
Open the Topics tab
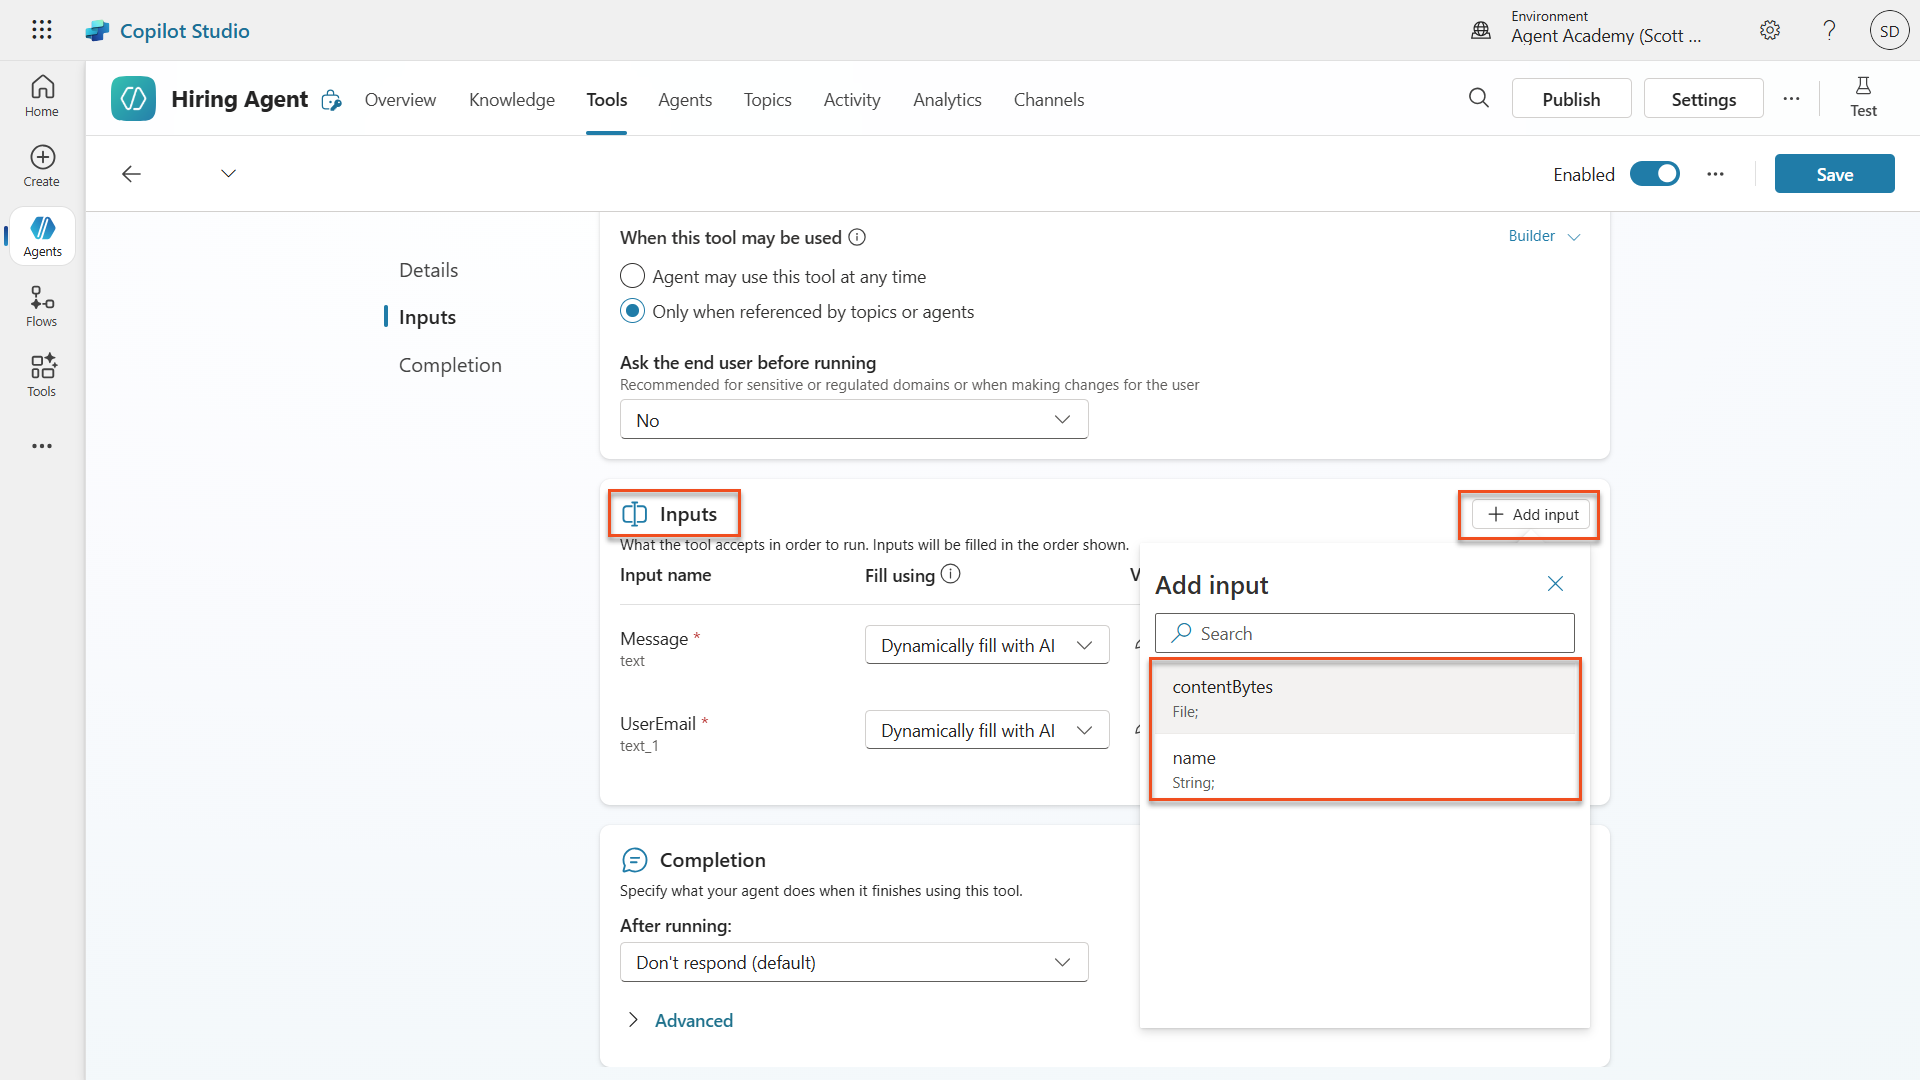tap(767, 99)
